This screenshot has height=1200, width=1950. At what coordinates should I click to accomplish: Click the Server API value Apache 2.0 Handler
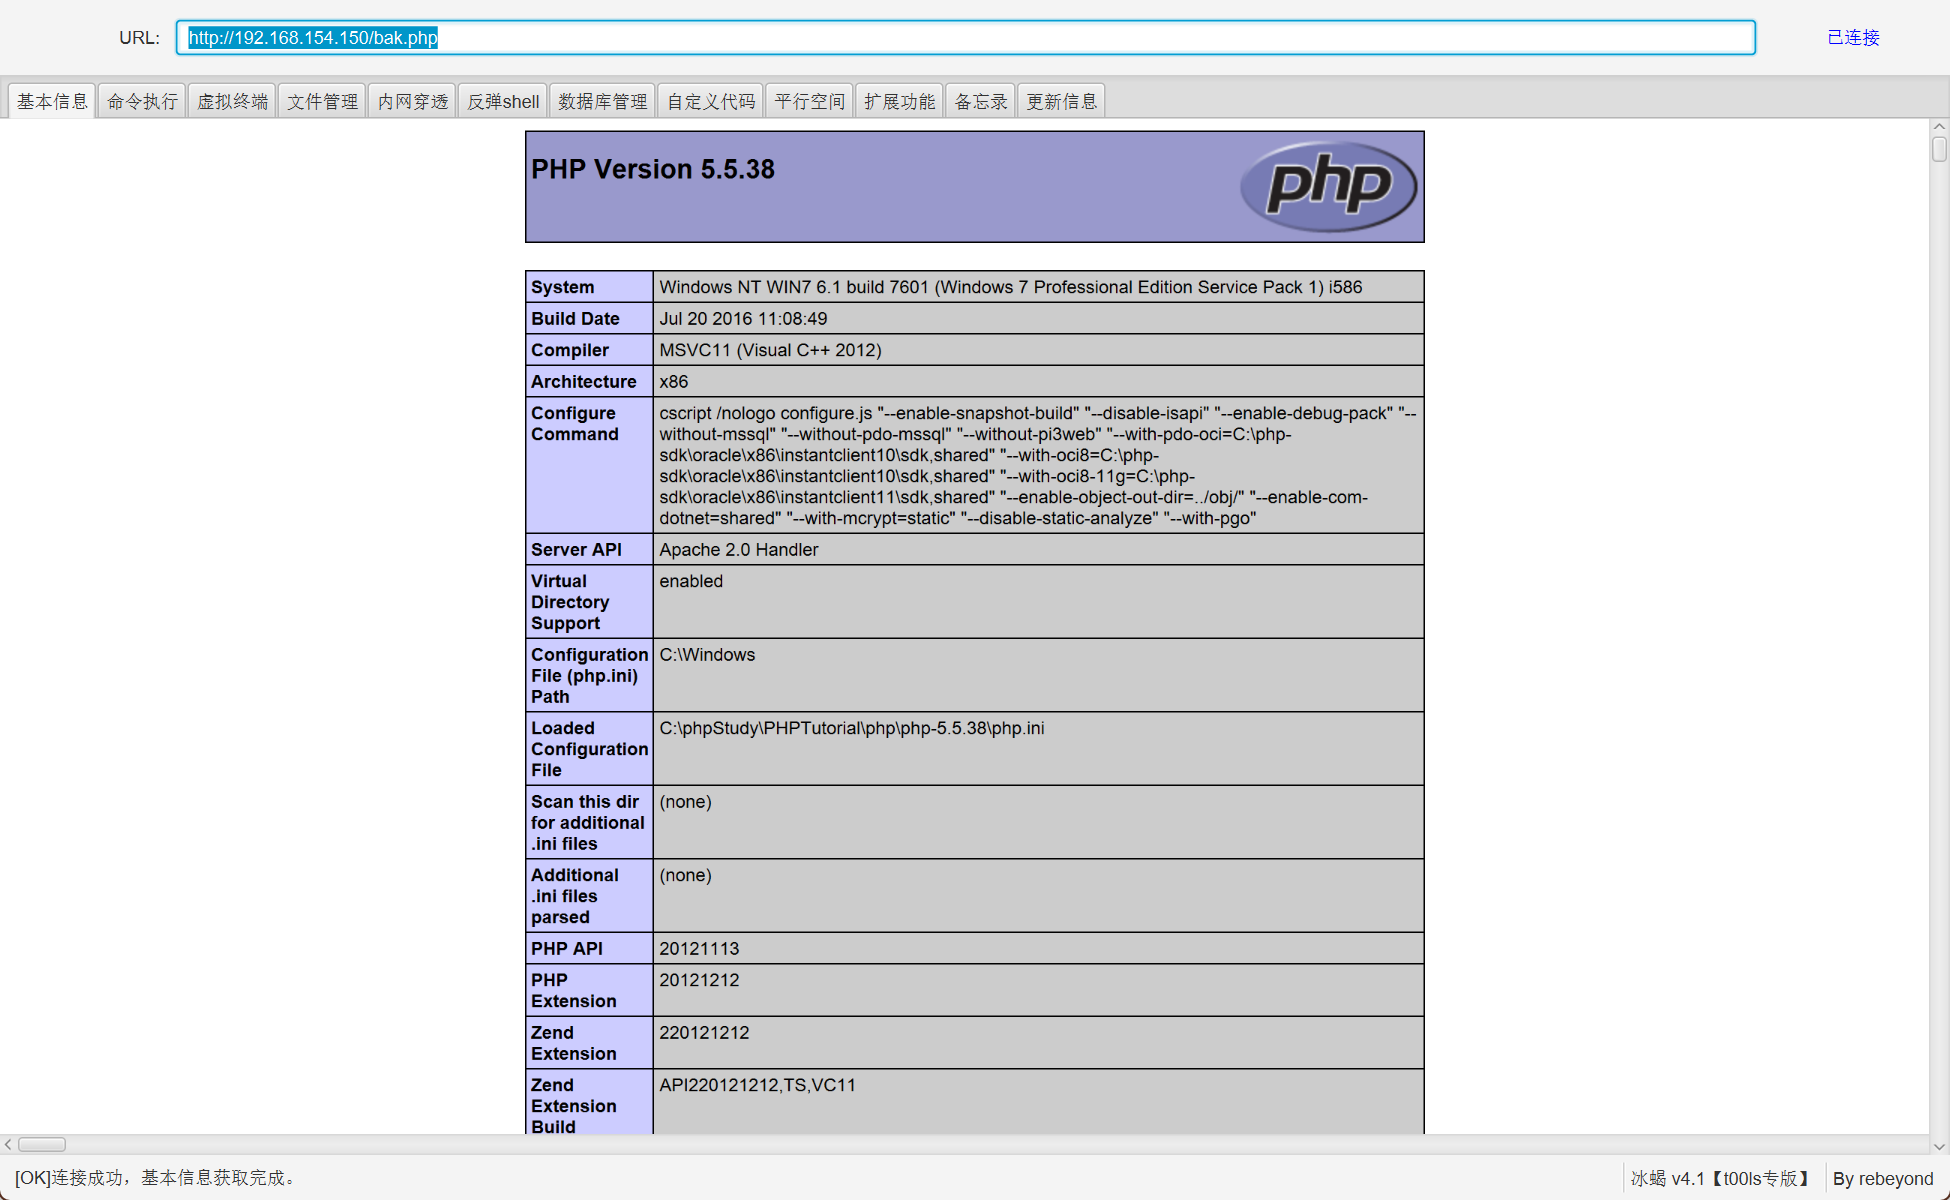[738, 550]
